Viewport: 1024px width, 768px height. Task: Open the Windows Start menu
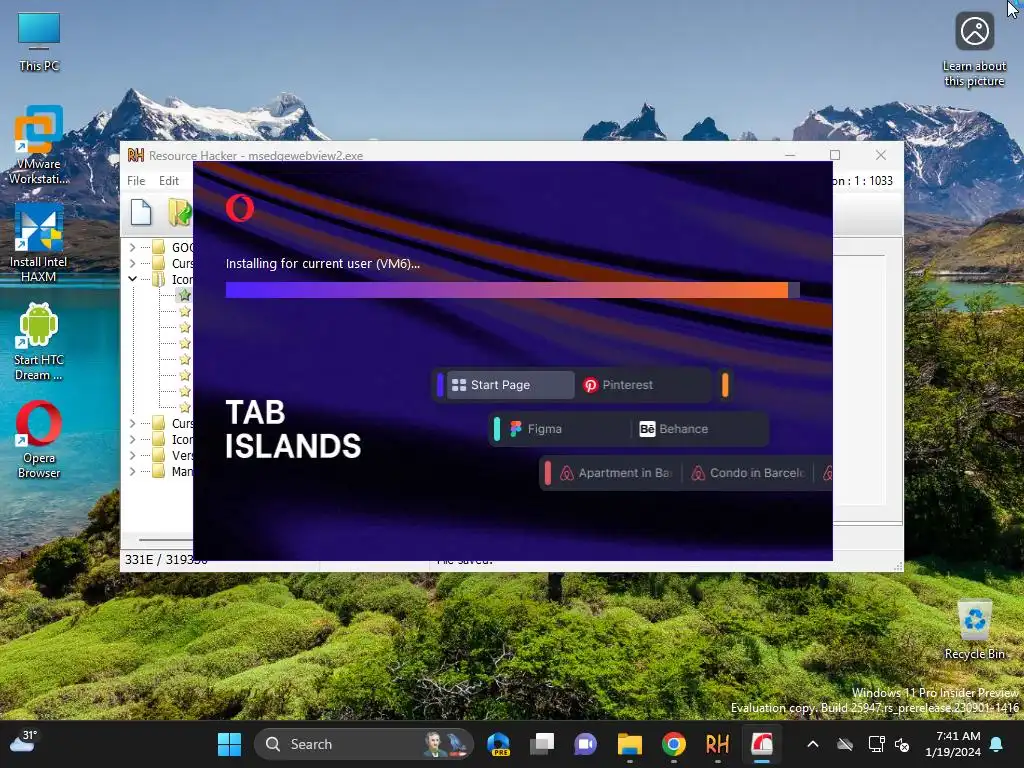tap(229, 744)
